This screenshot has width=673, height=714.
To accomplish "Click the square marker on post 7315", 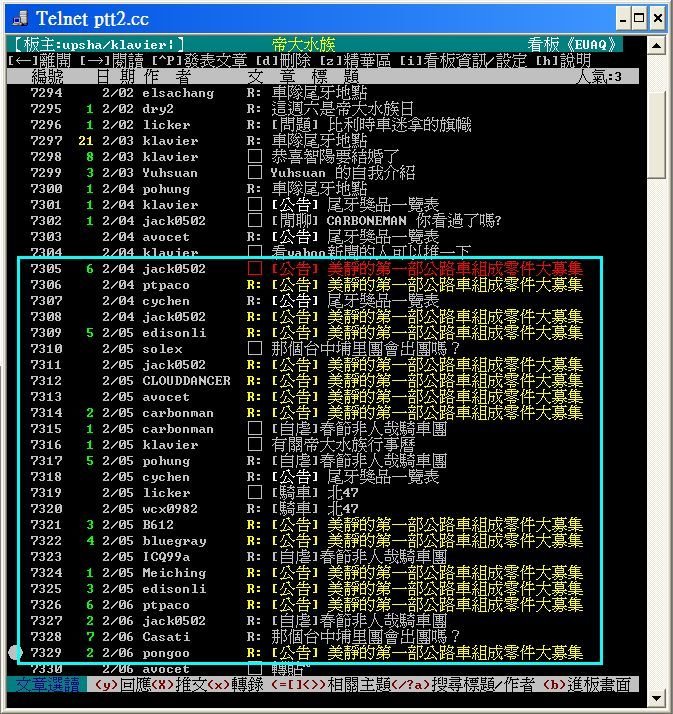I will (x=255, y=428).
